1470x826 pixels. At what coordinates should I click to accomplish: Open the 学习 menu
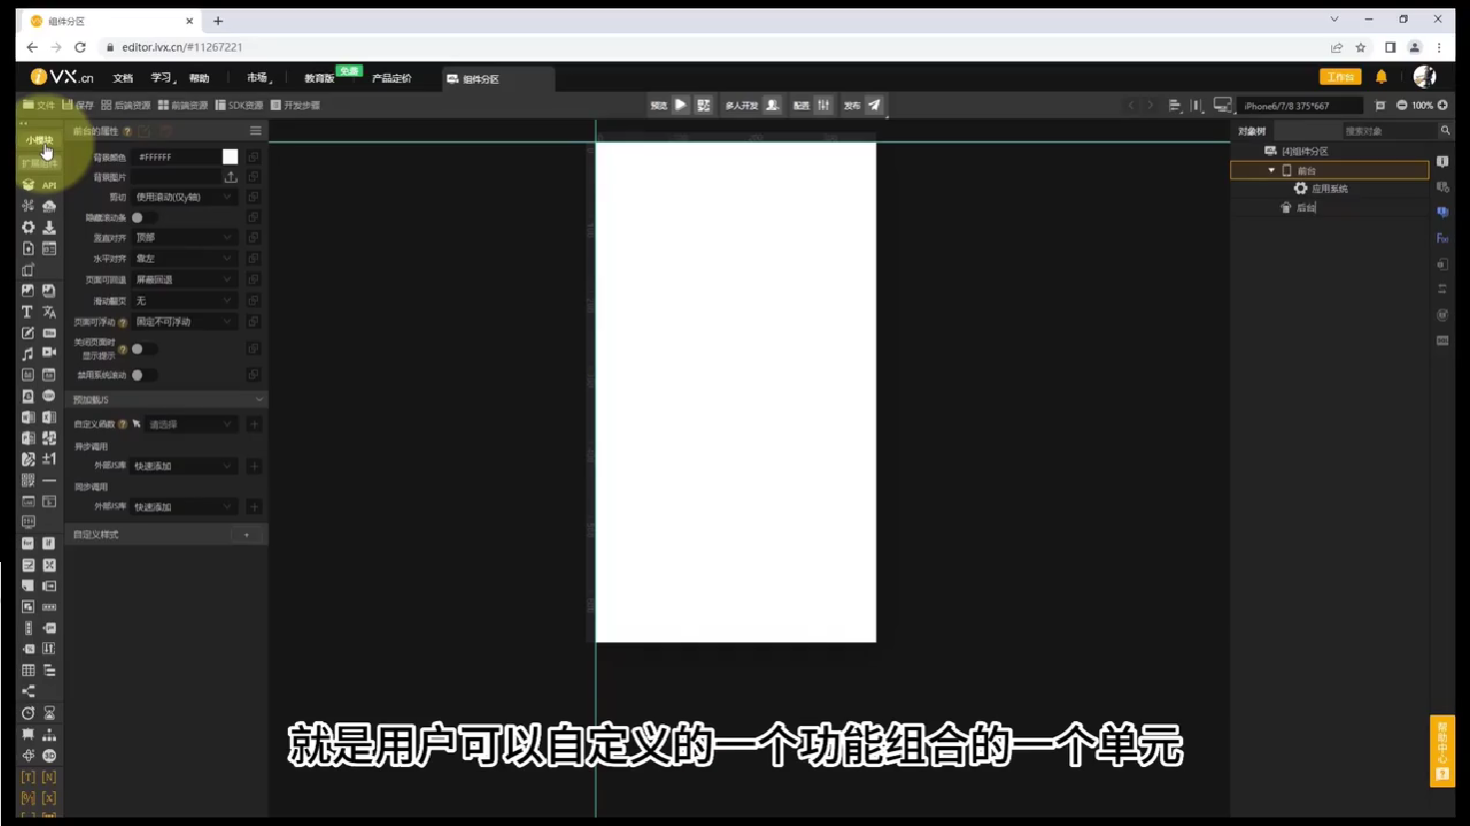point(161,78)
